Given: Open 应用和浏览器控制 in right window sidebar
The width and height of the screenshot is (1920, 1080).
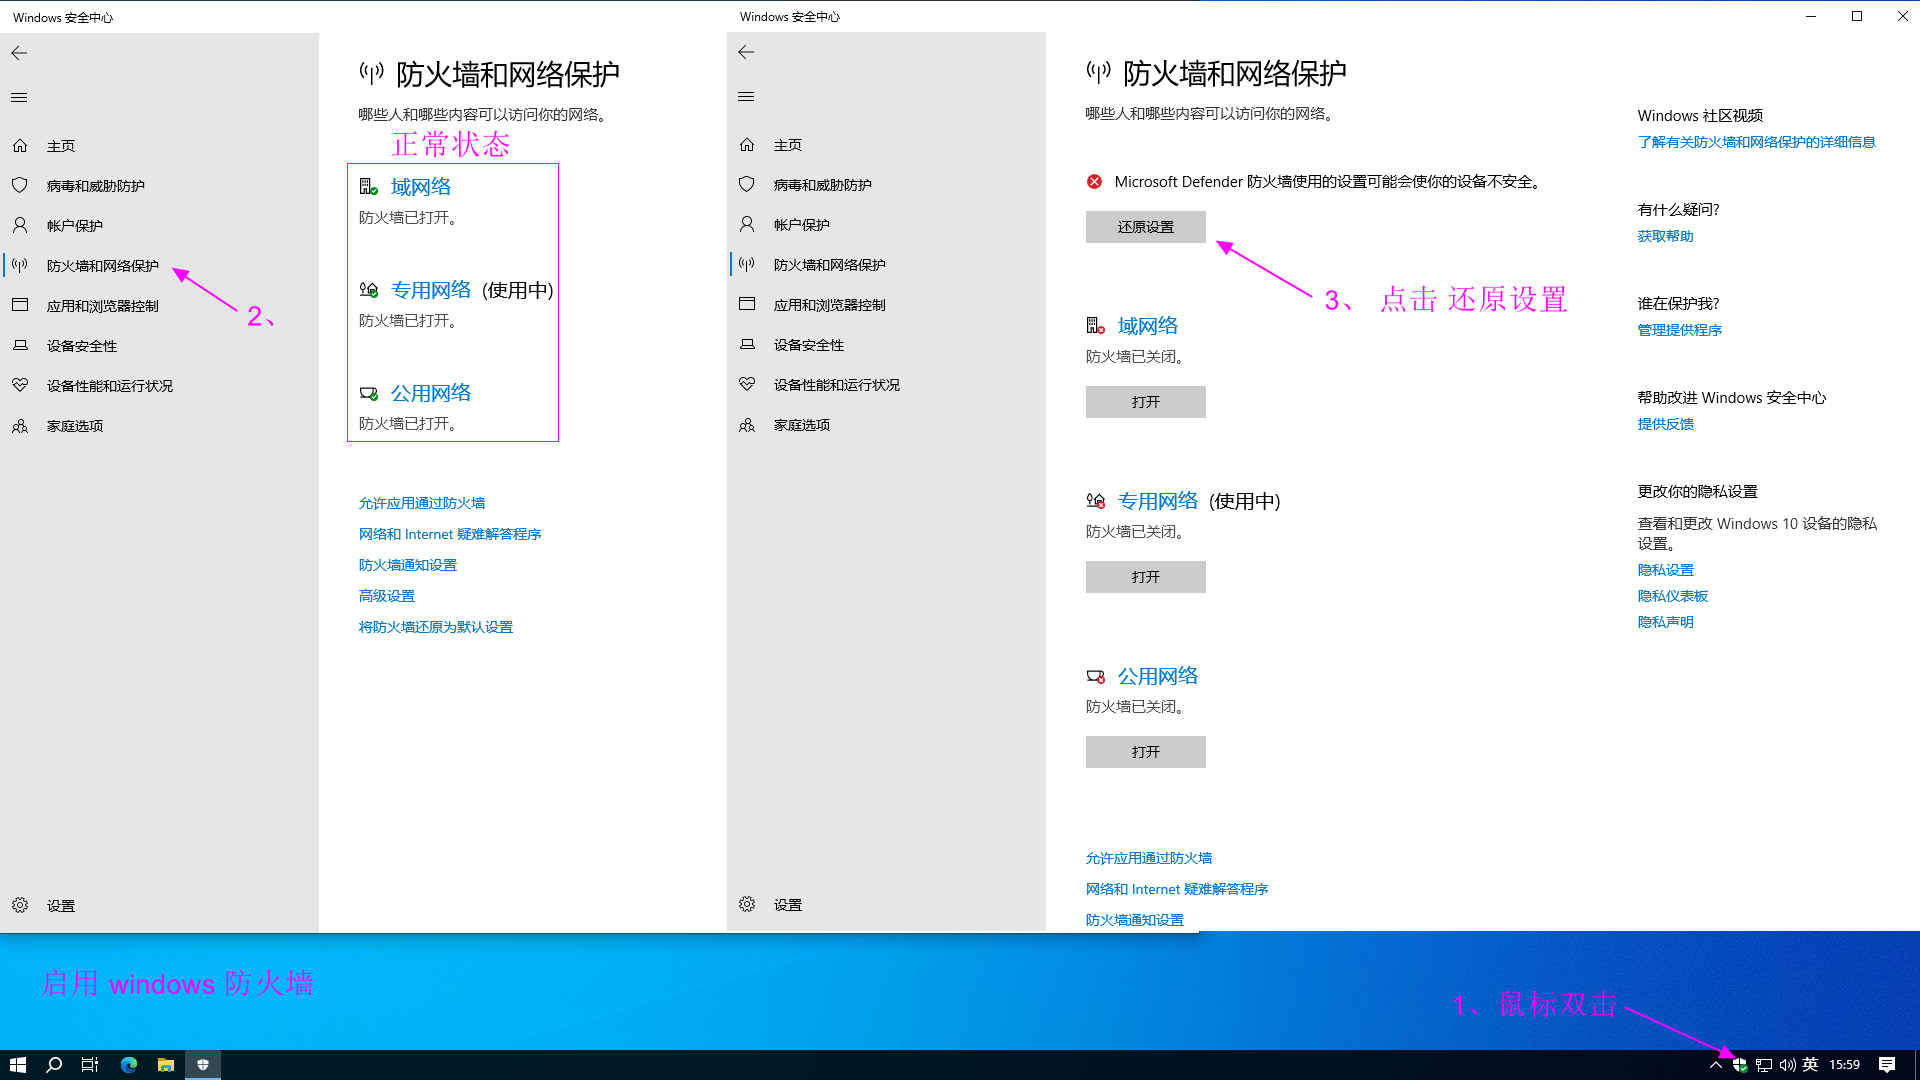Looking at the screenshot, I should click(829, 305).
